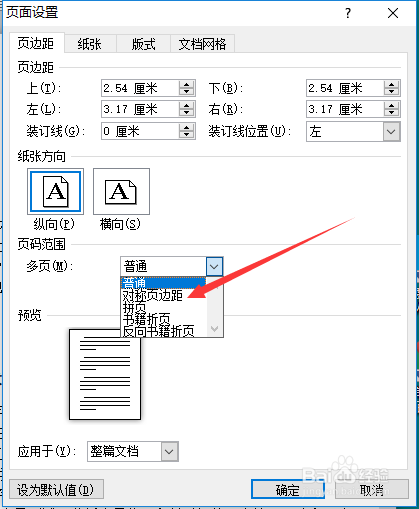419x509 pixels.
Task: Increase the 左(L) left margin value
Action: point(187,106)
